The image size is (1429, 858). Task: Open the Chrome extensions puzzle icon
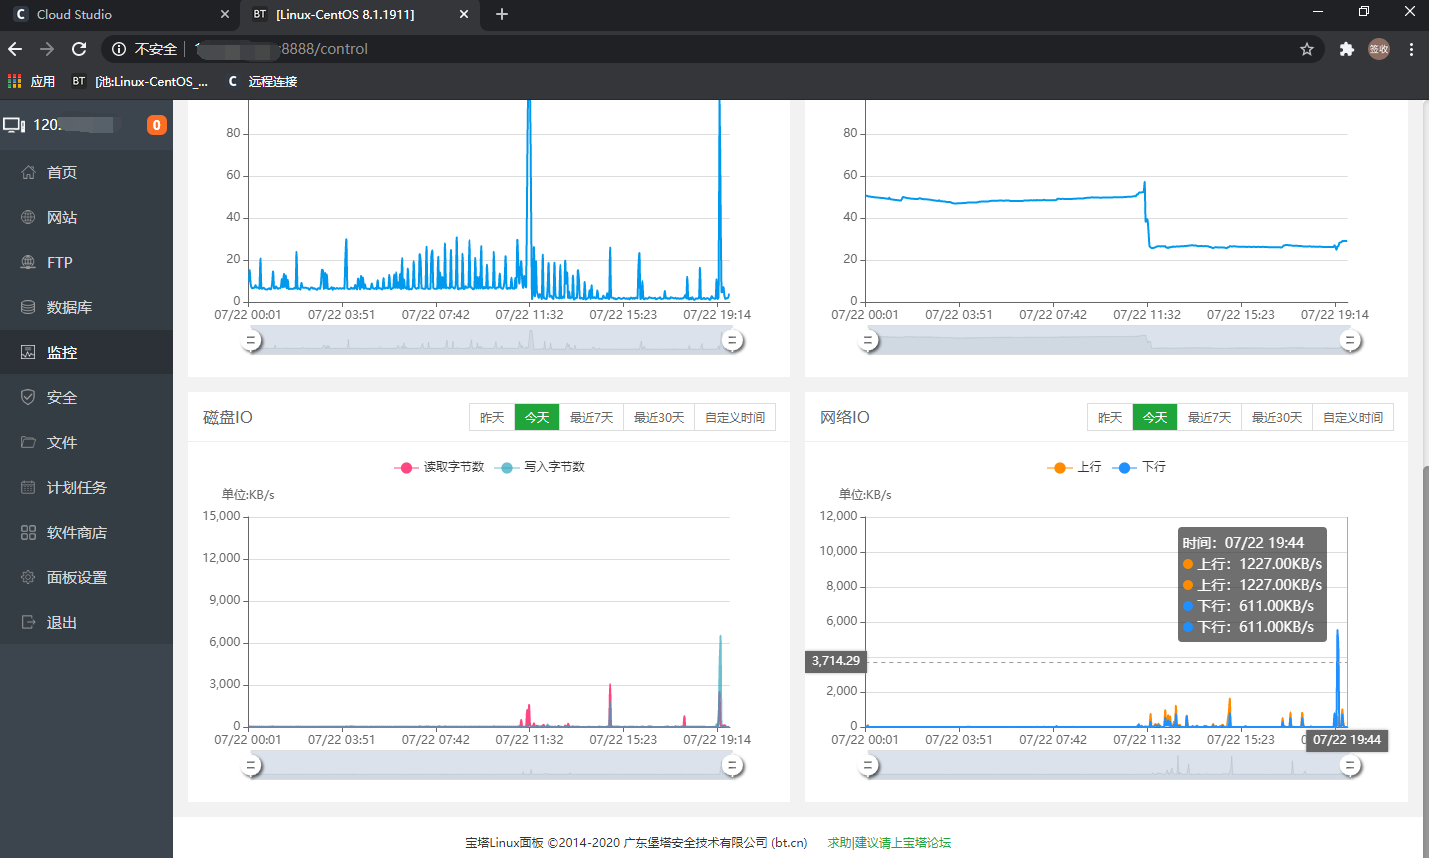tap(1347, 49)
